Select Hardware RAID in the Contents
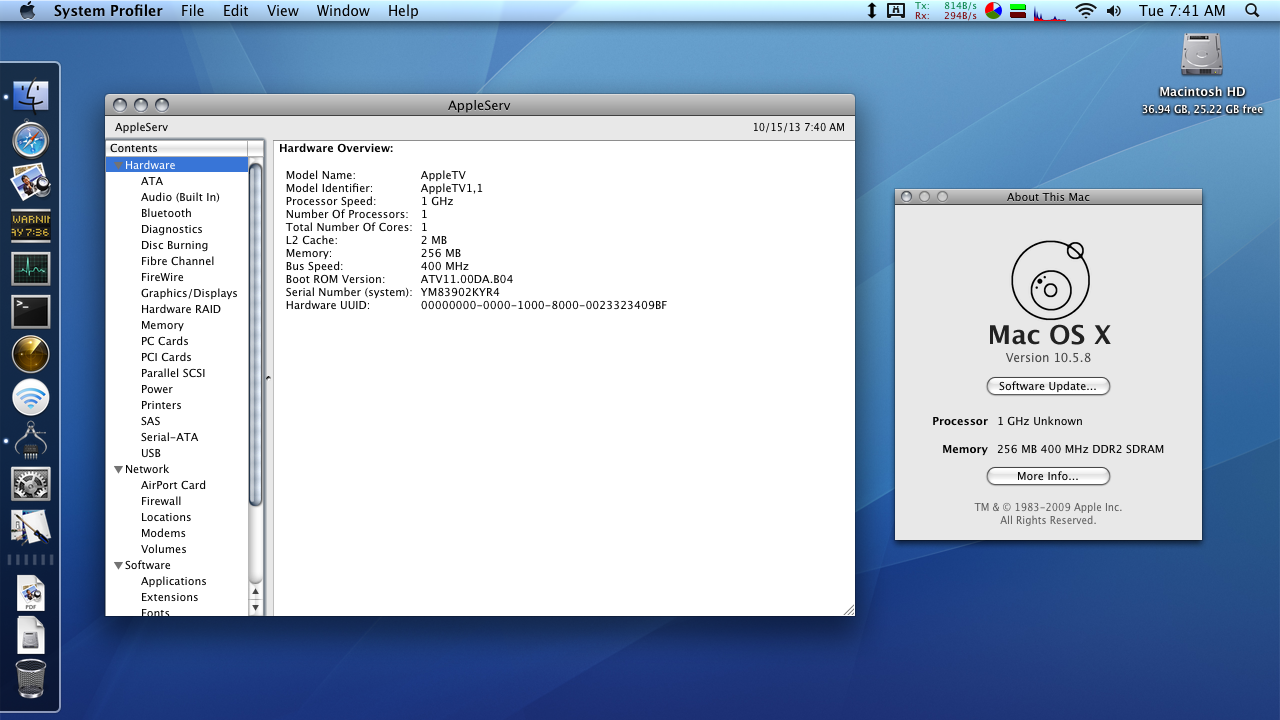Image resolution: width=1280 pixels, height=720 pixels. coord(181,309)
